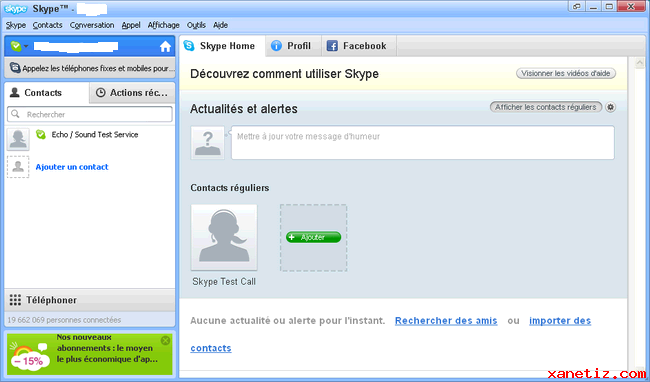Open the online status dropdown by the green check

19,46
